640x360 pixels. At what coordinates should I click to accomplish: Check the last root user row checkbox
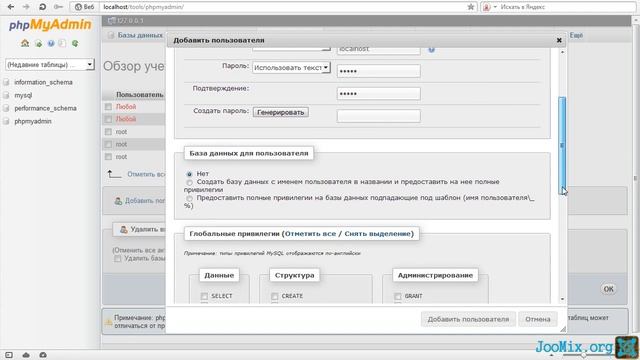coord(108,157)
